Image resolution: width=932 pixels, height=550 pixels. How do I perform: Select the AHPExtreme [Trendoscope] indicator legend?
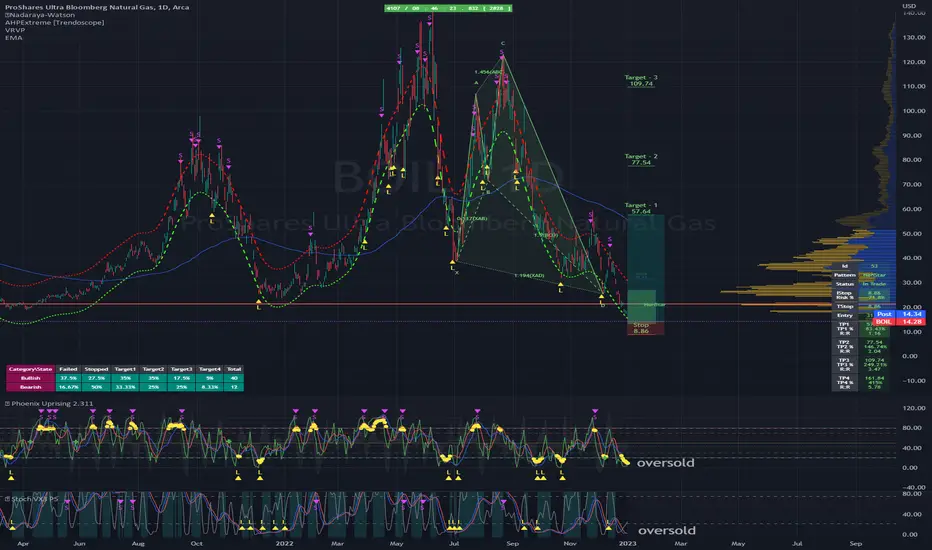click(55, 23)
